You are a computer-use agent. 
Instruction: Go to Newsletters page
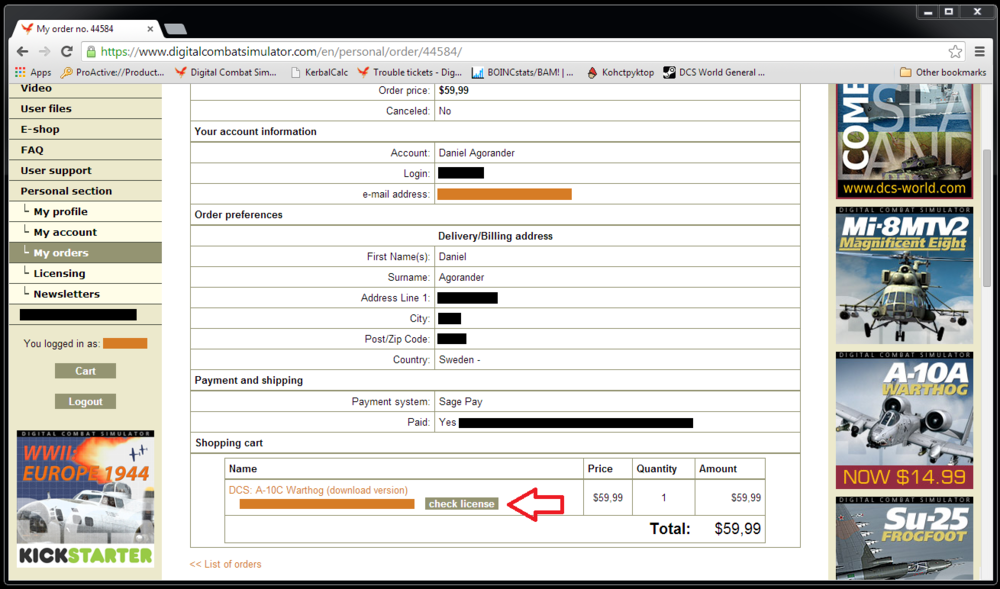[85, 294]
